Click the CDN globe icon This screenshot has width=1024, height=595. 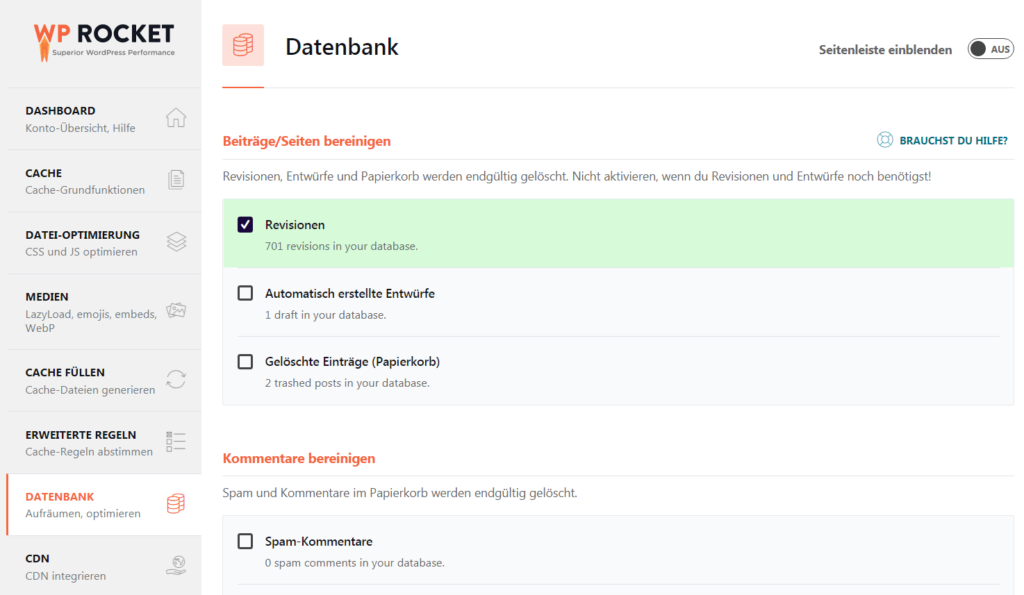click(x=176, y=564)
